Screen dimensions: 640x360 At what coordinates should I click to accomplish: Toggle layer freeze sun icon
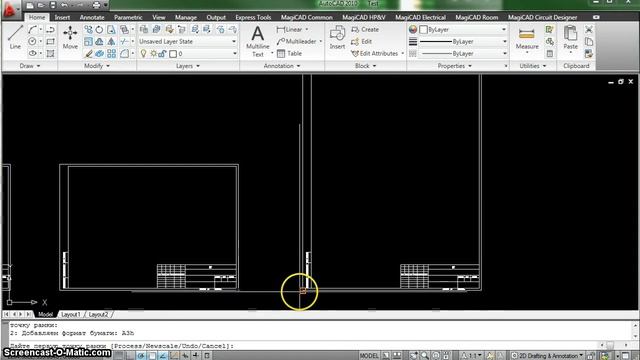pyautogui.click(x=153, y=53)
